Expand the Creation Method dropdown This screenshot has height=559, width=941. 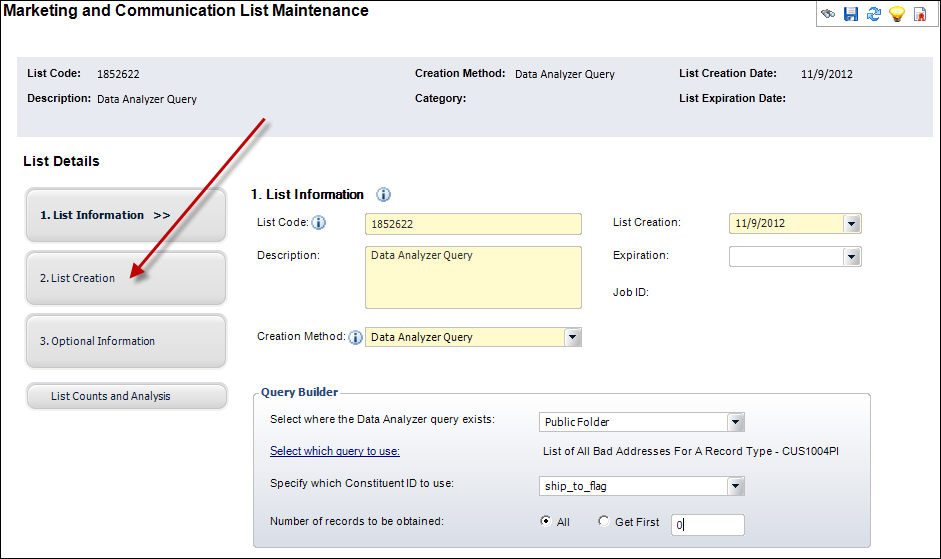click(x=572, y=338)
